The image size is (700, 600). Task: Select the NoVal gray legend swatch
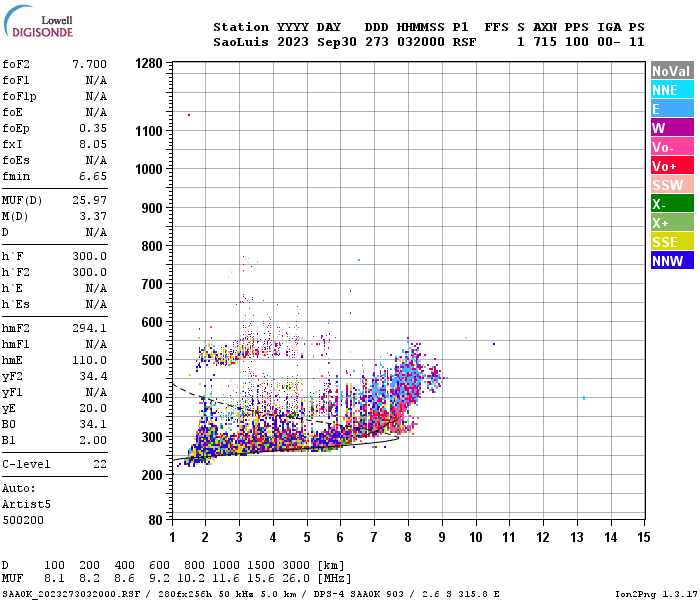(x=672, y=71)
